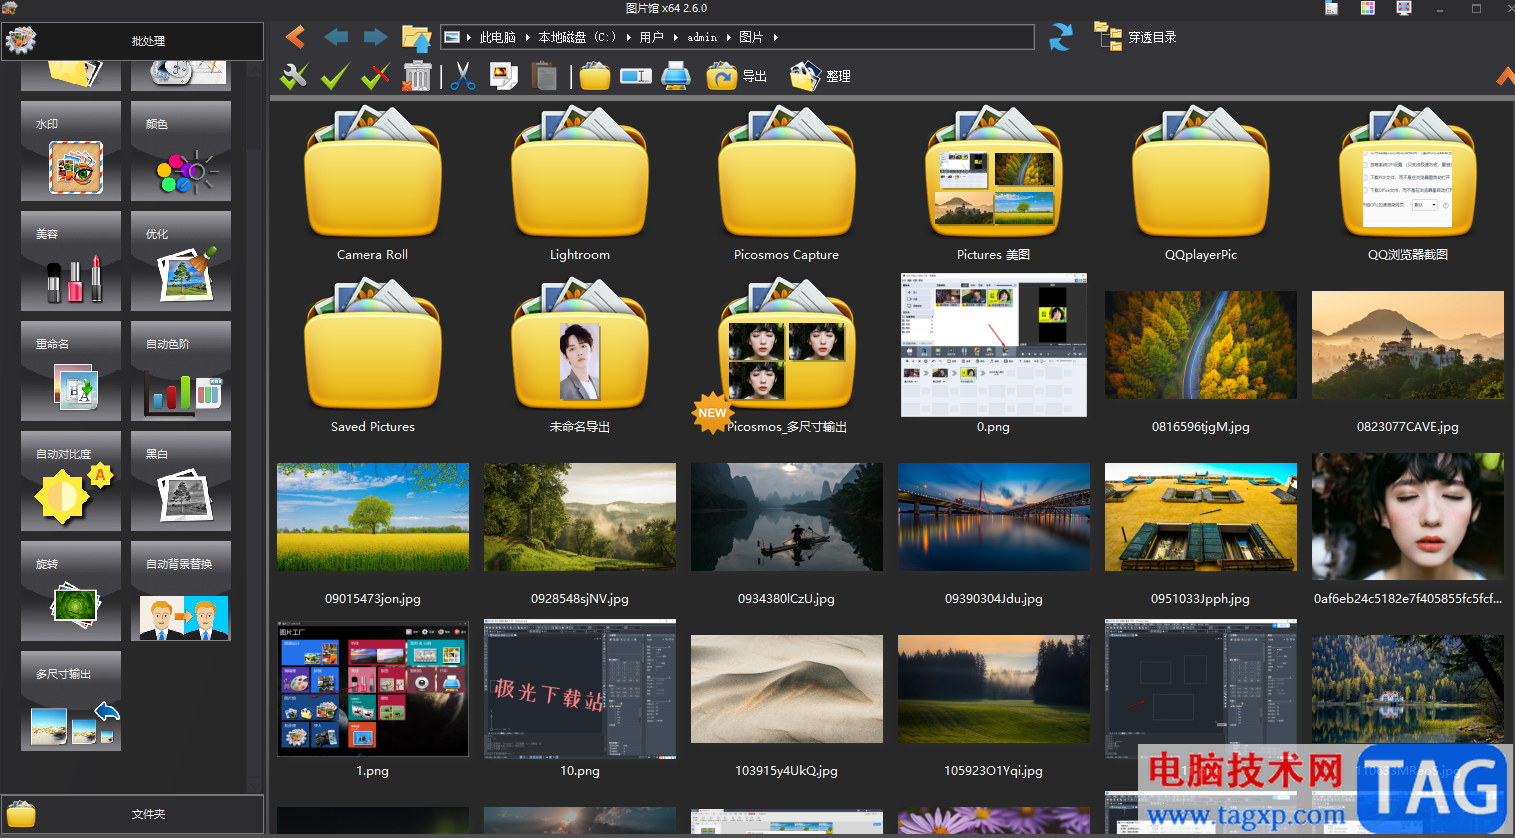
Task: Cut with the scissors icon
Action: tap(462, 76)
